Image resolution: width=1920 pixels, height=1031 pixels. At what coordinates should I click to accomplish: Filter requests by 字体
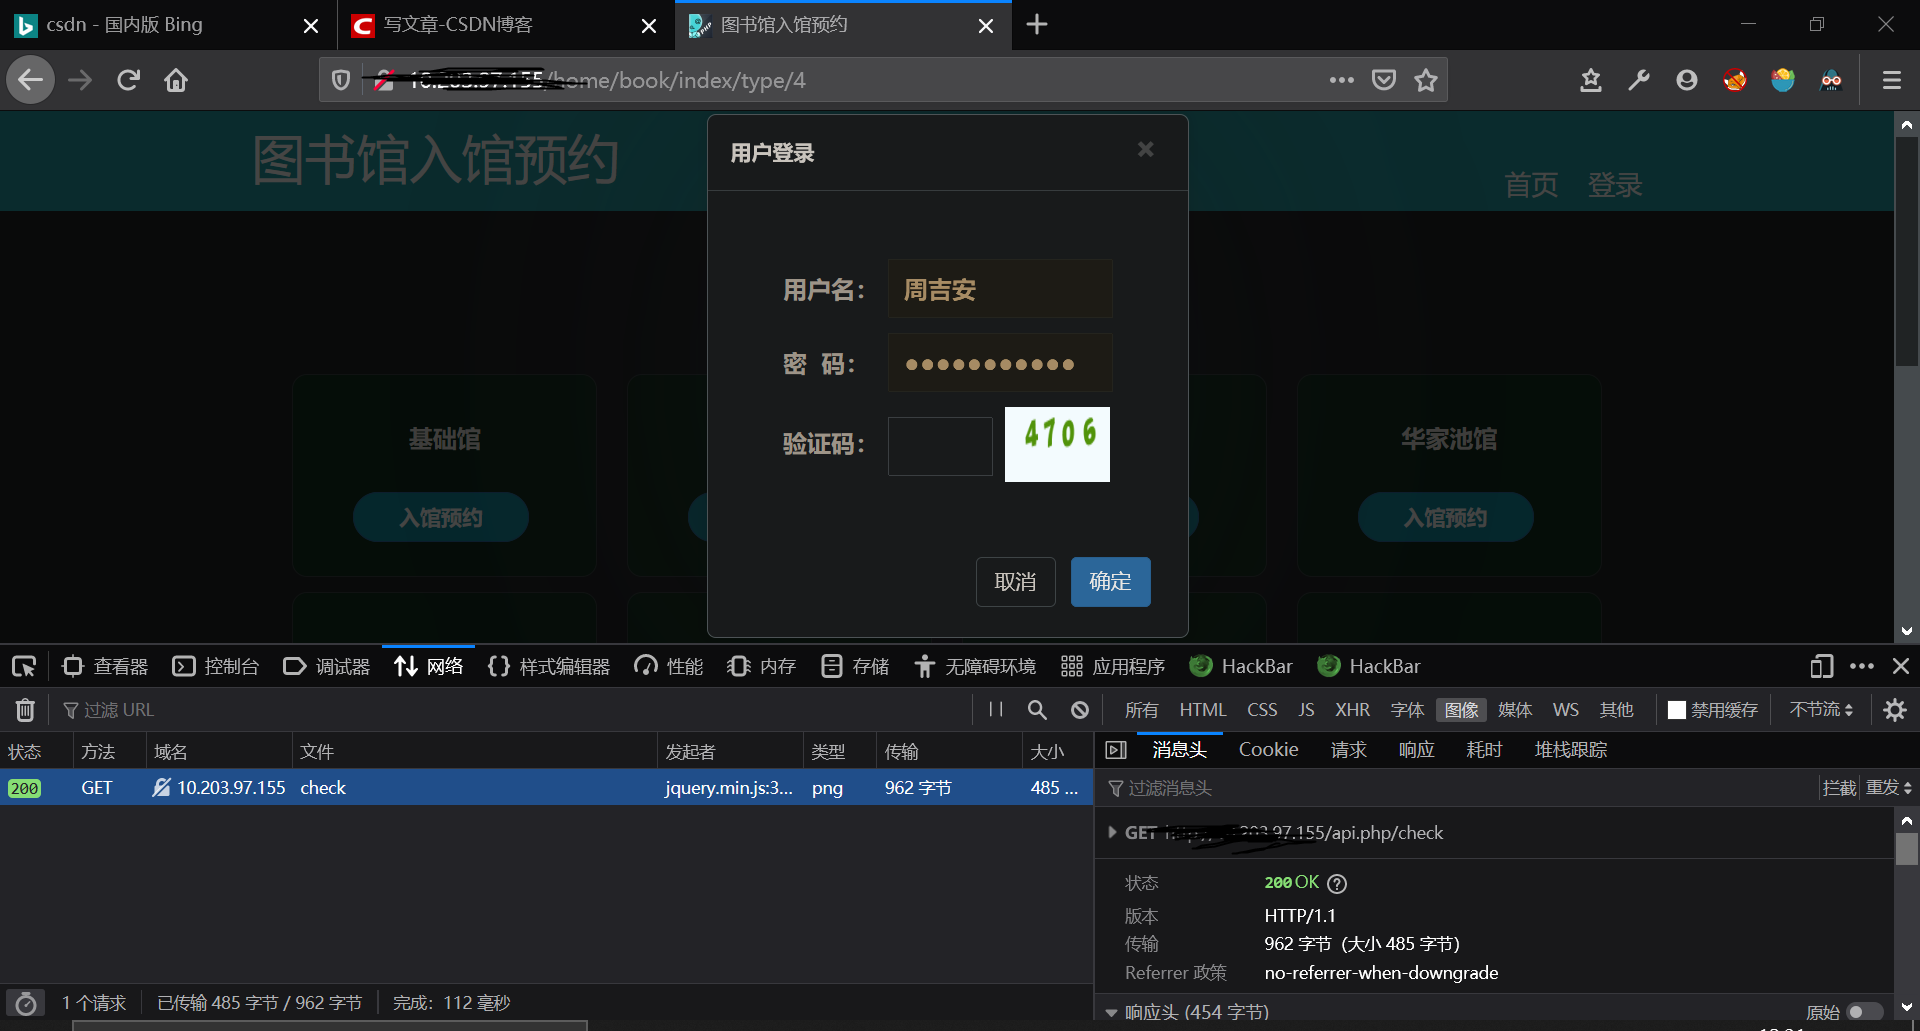click(x=1407, y=710)
